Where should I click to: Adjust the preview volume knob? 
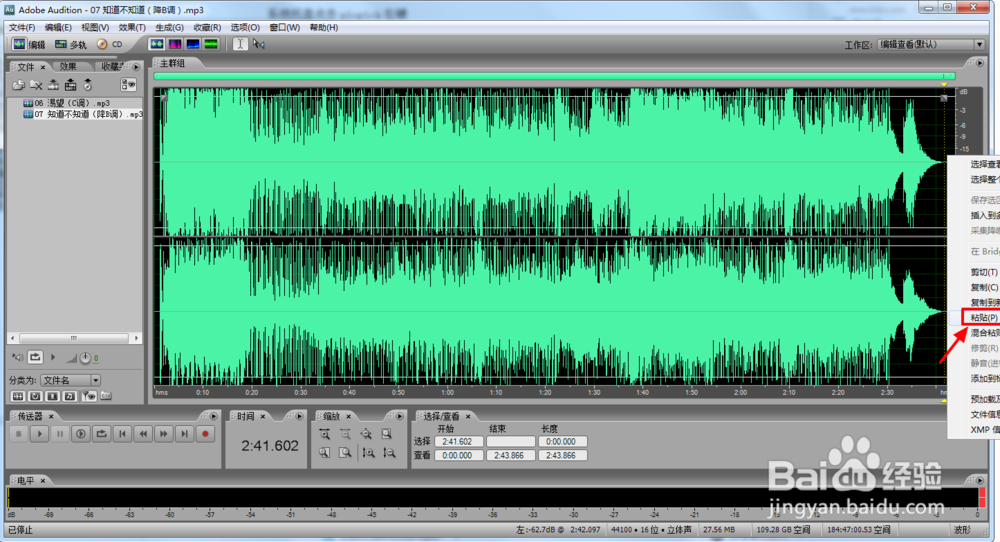point(85,358)
